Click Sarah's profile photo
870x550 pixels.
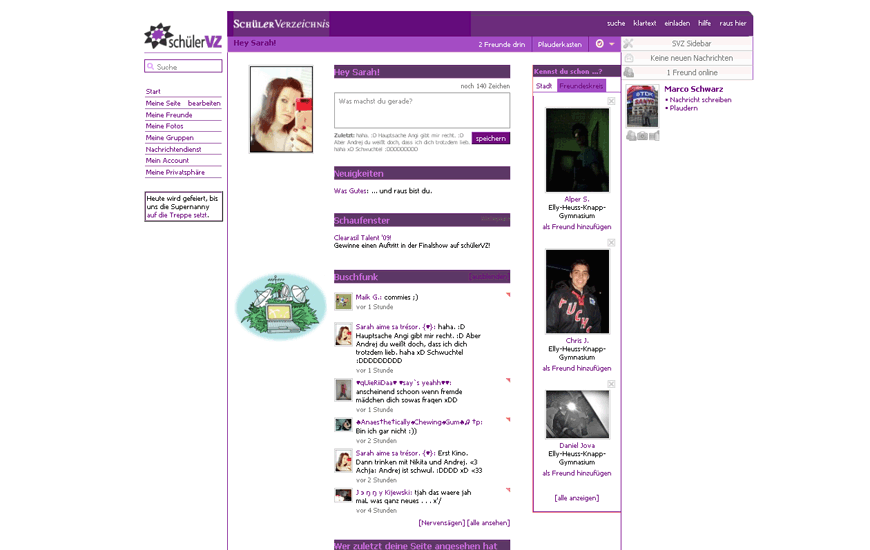281,109
